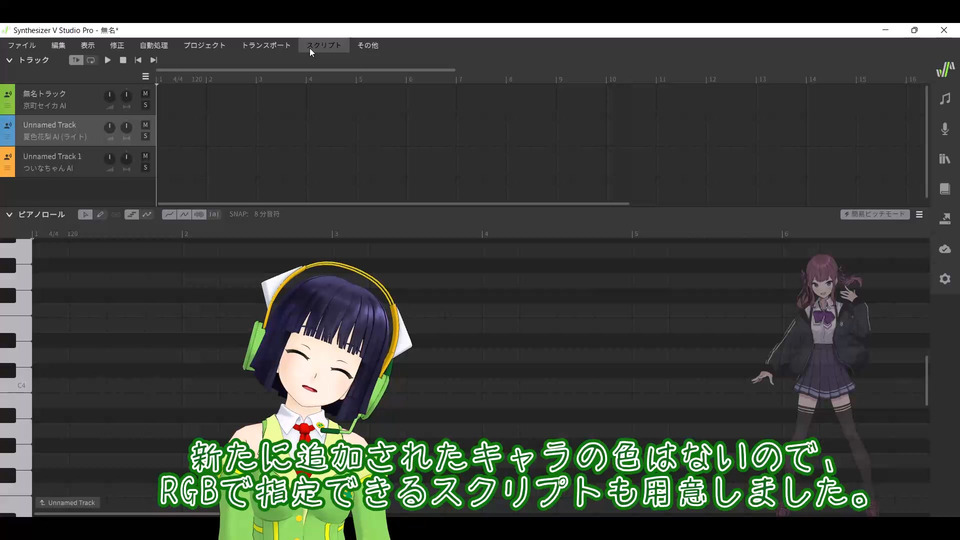The image size is (960, 540).
Task: Adjust volume knob of 無名トラック
Action: pyautogui.click(x=110, y=96)
